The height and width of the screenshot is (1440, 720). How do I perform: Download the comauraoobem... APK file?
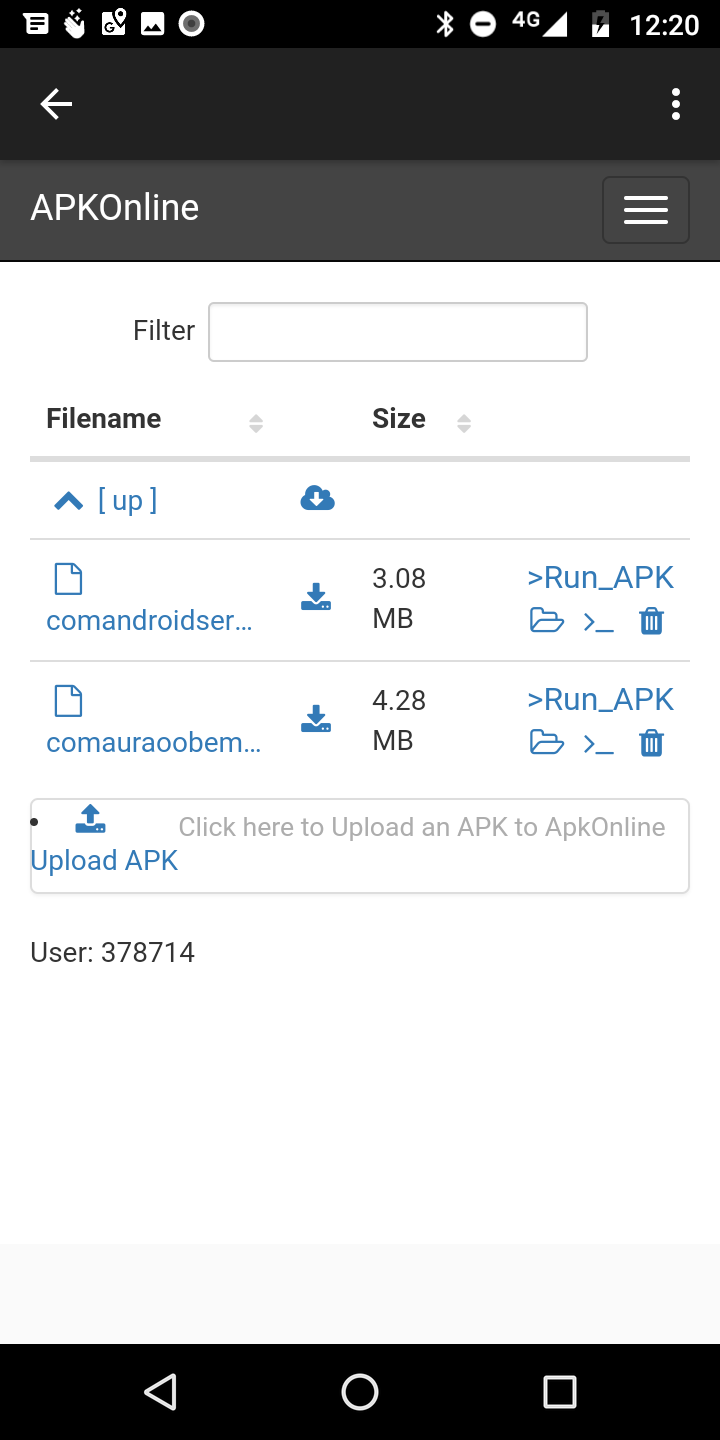pos(316,720)
